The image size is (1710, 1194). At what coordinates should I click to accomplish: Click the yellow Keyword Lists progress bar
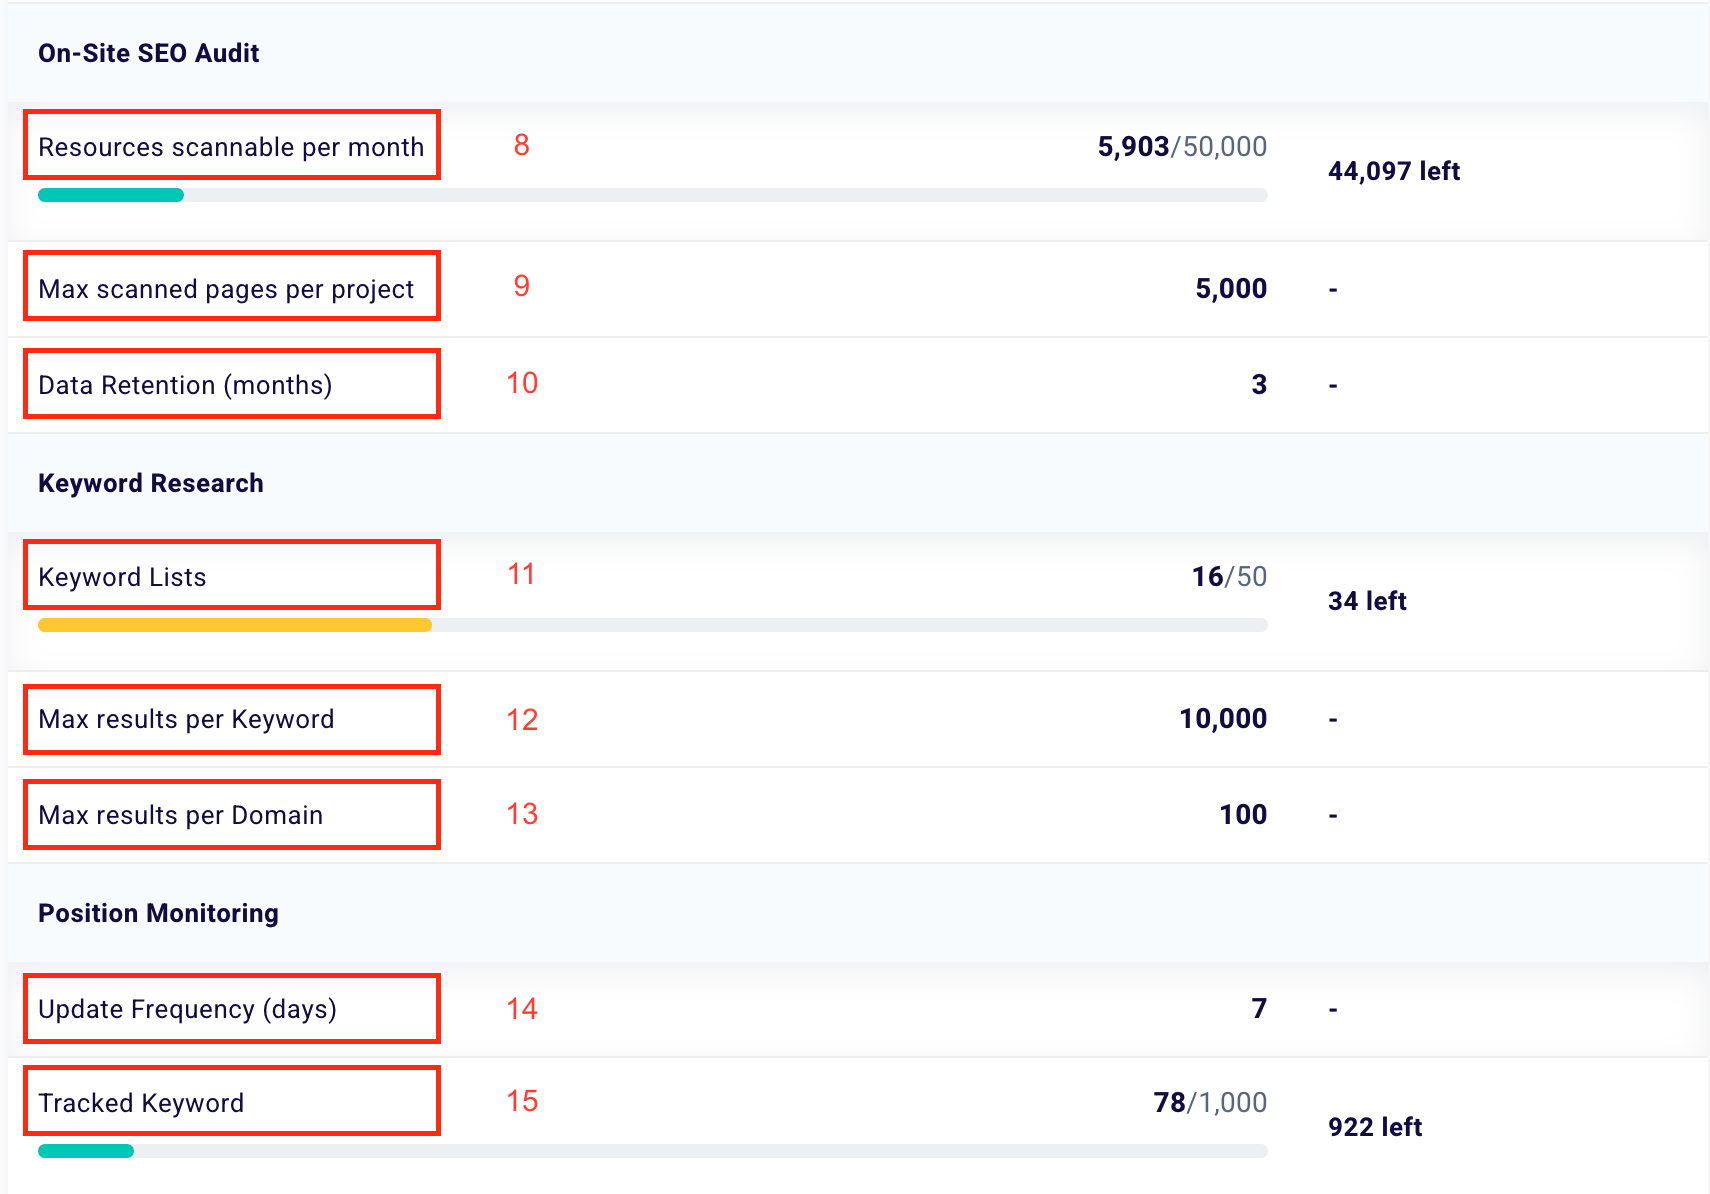(235, 625)
